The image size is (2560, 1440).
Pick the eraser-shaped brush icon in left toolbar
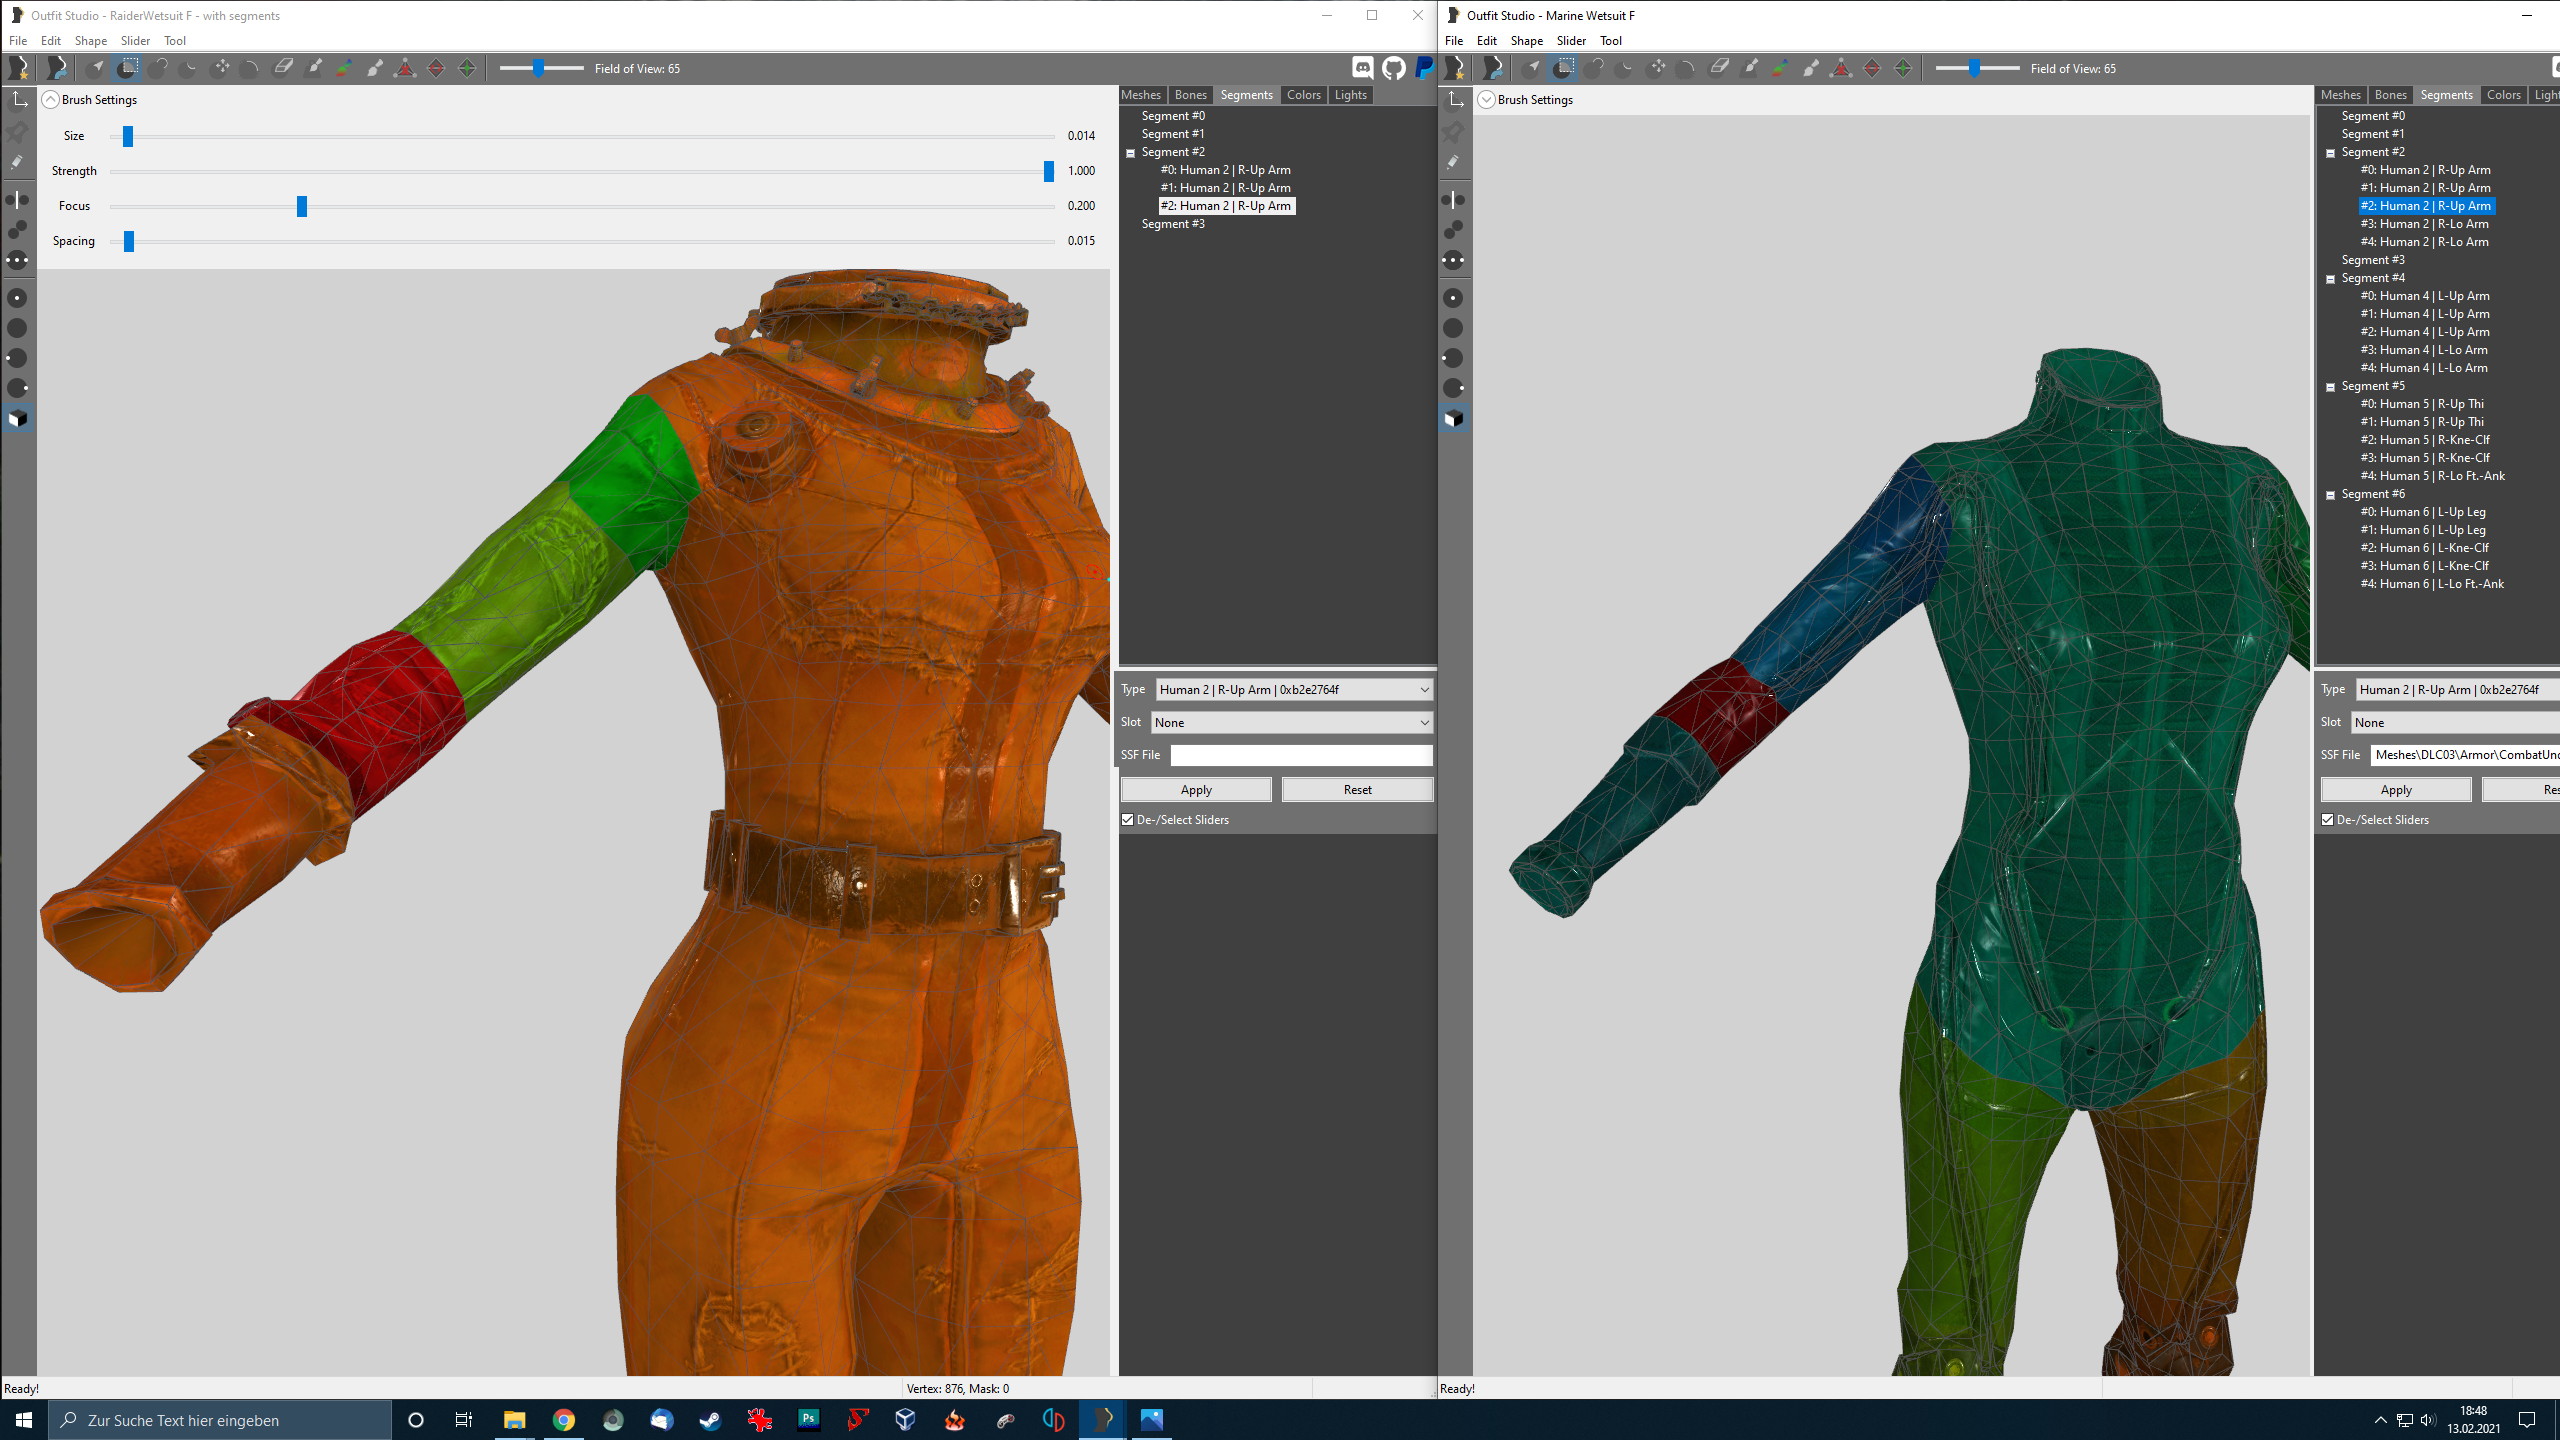coord(283,68)
